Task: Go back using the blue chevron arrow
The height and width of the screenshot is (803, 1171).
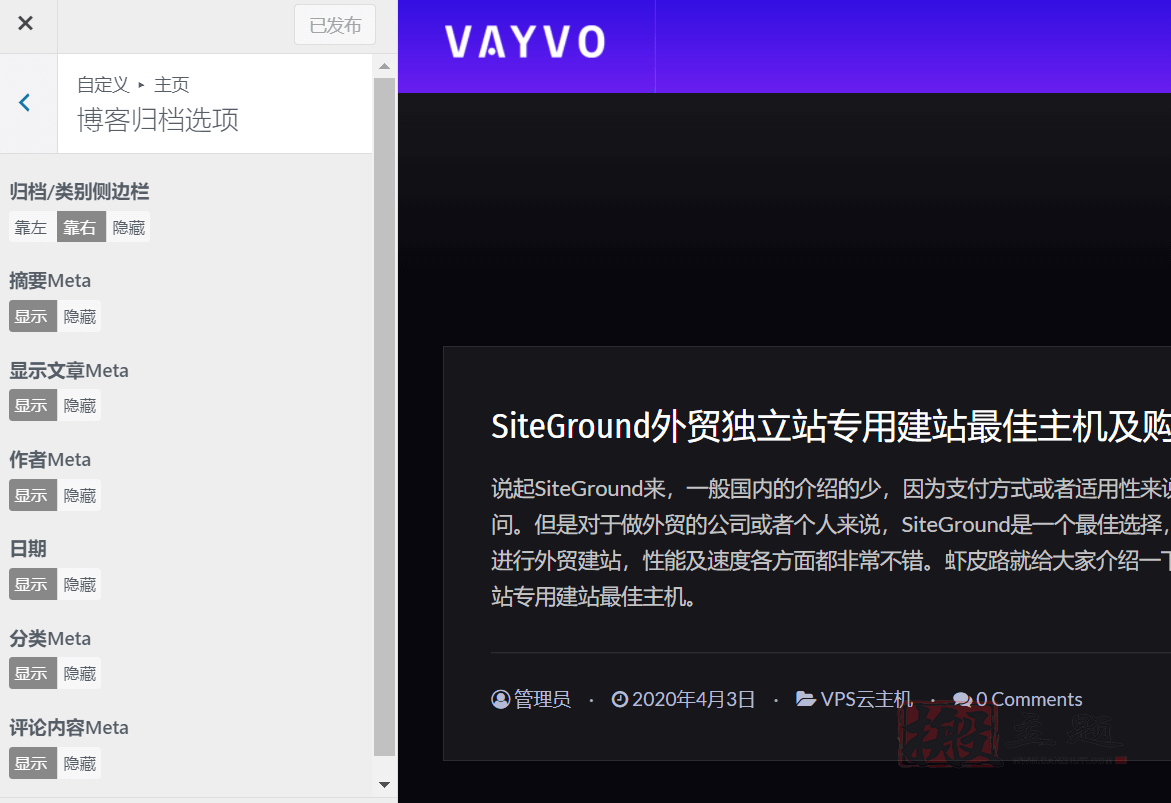Action: pos(25,103)
